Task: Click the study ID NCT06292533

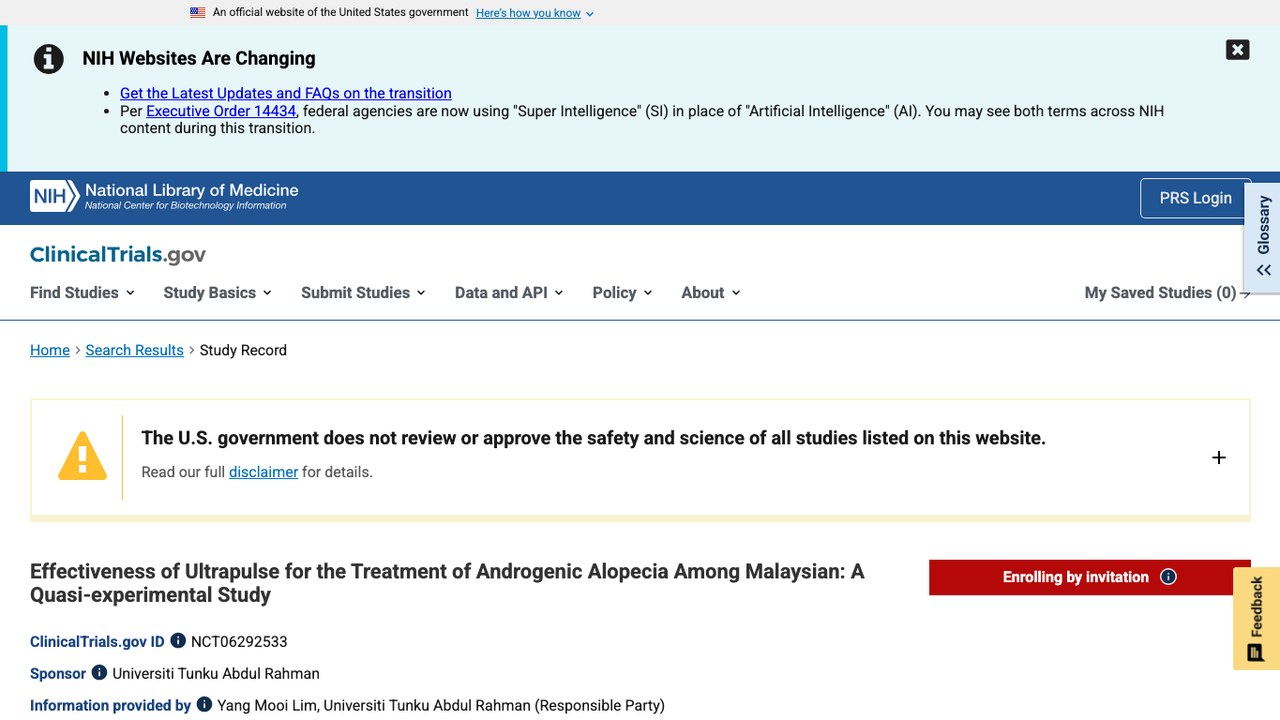Action: tap(239, 642)
